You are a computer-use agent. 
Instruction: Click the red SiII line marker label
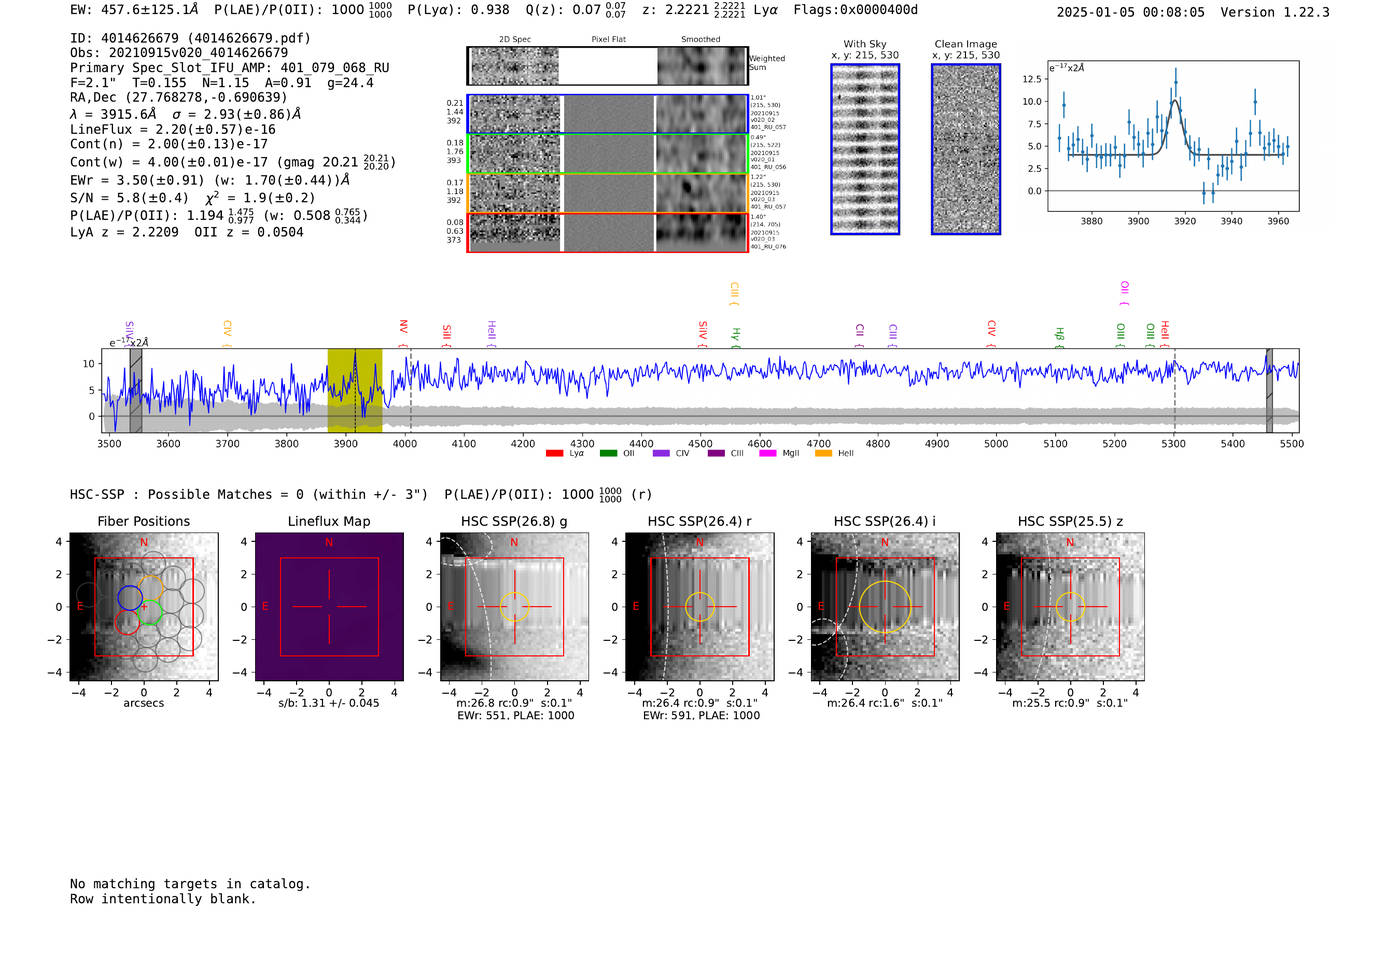click(x=447, y=332)
